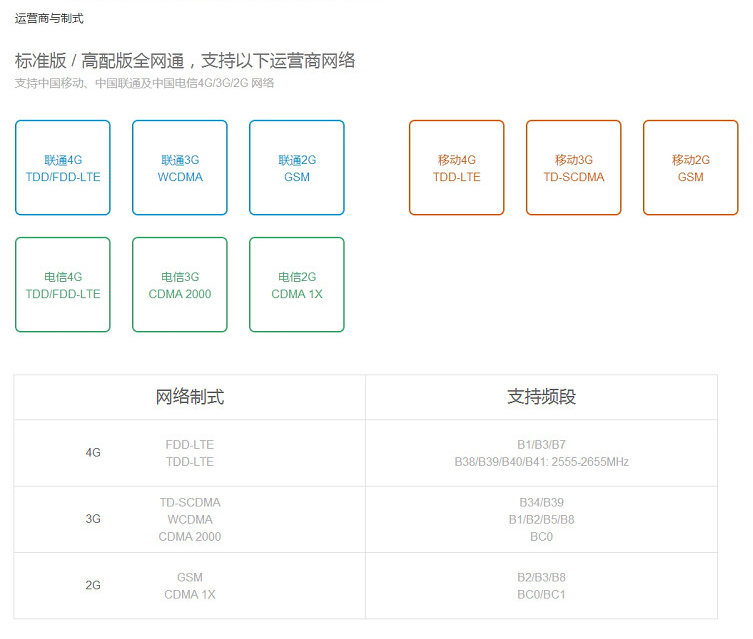Image resolution: width=753 pixels, height=639 pixels.
Task: Select the 联通3G WCDMA box
Action: (x=180, y=168)
